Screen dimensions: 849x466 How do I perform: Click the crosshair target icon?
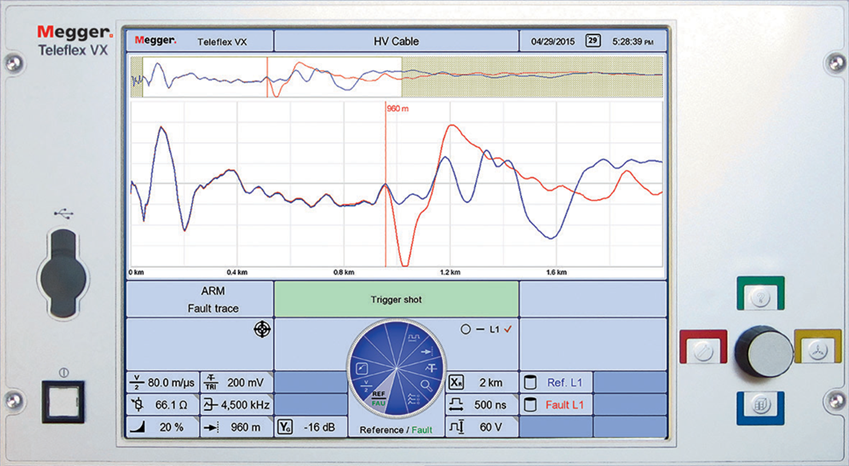click(262, 329)
